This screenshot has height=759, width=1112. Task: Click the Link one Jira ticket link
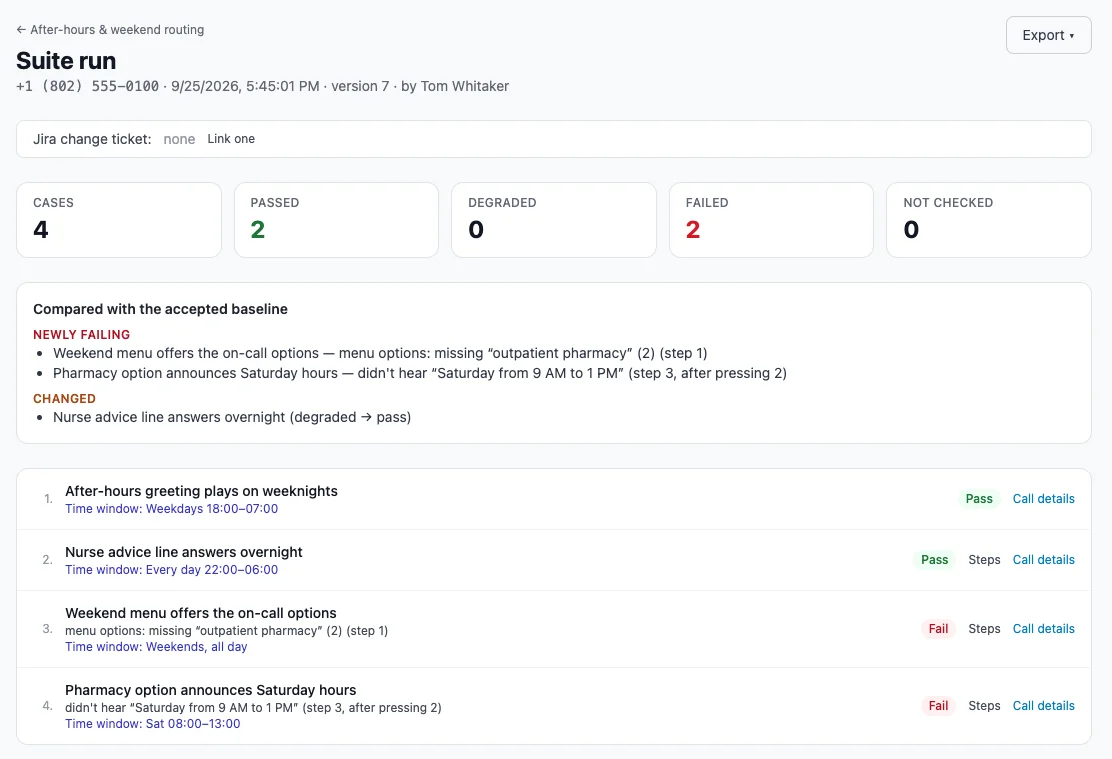pyautogui.click(x=231, y=139)
